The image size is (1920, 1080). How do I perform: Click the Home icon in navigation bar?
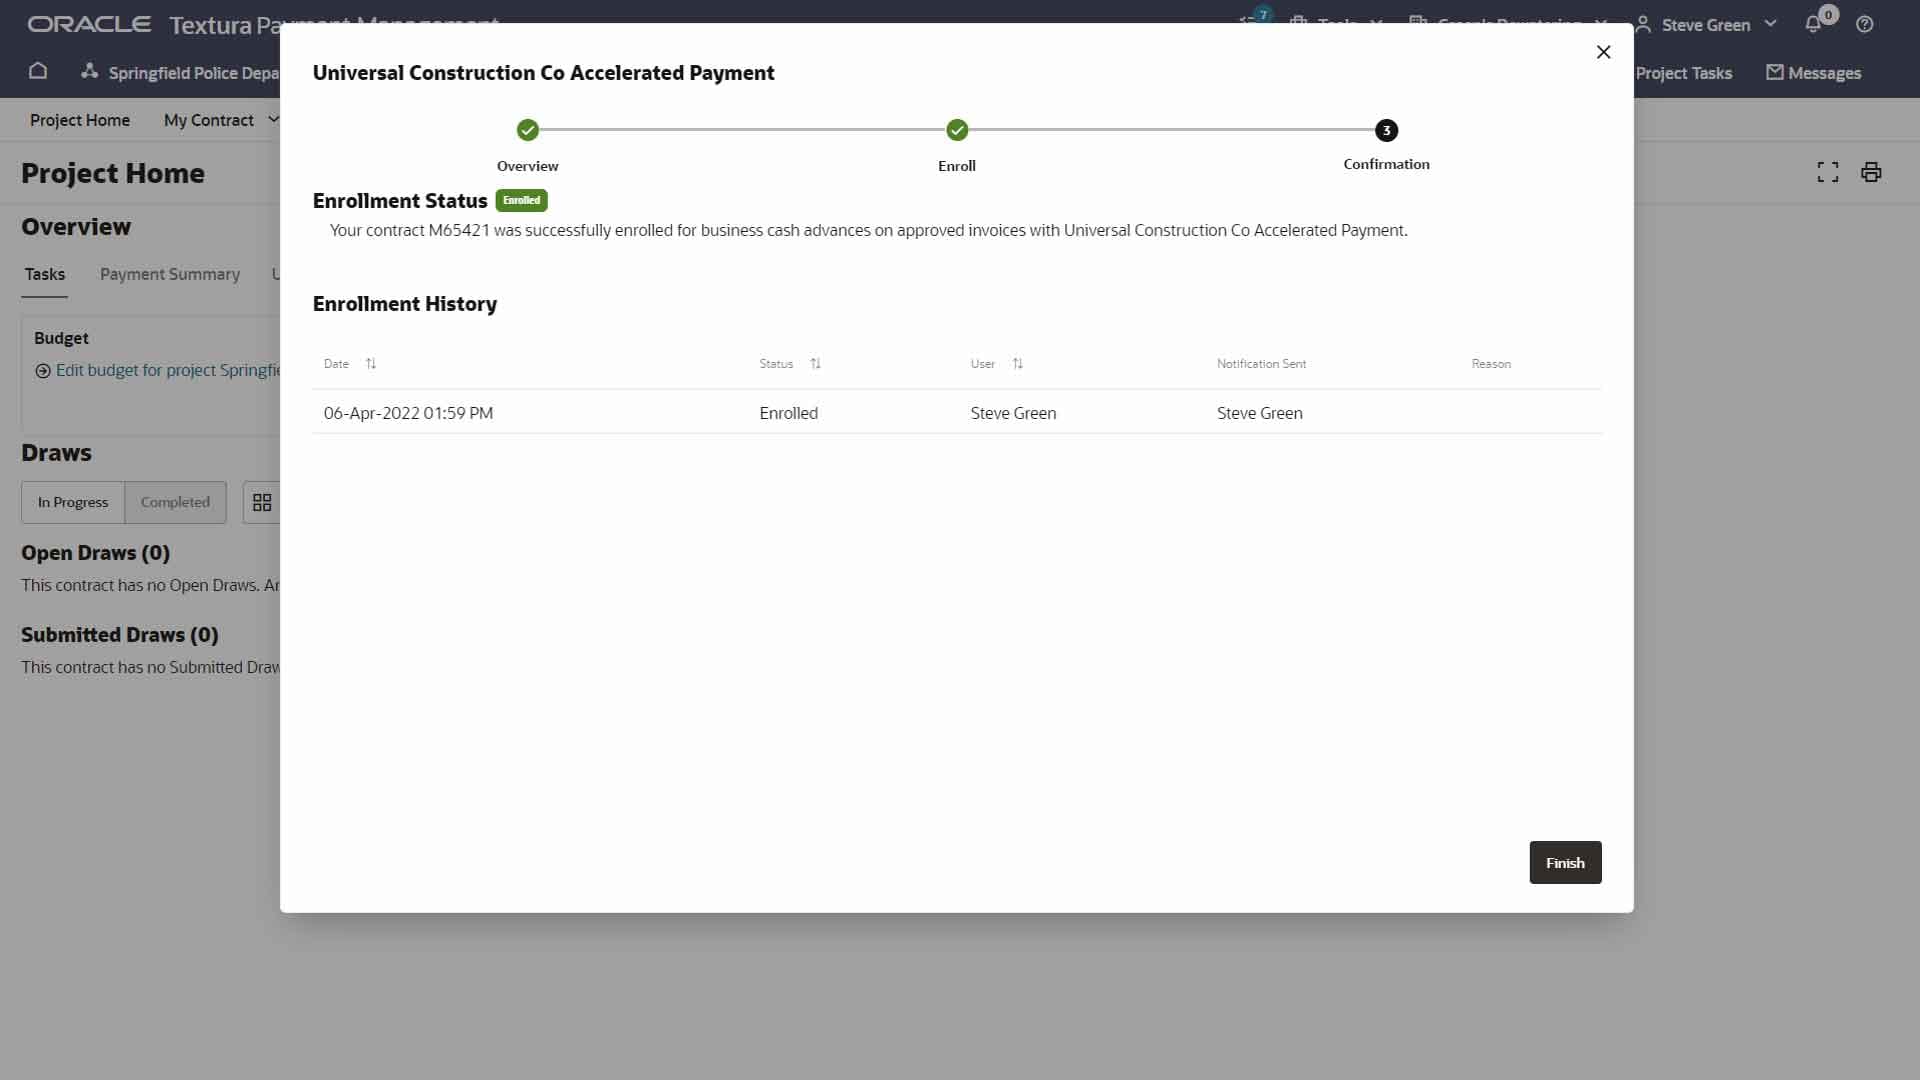click(x=38, y=72)
